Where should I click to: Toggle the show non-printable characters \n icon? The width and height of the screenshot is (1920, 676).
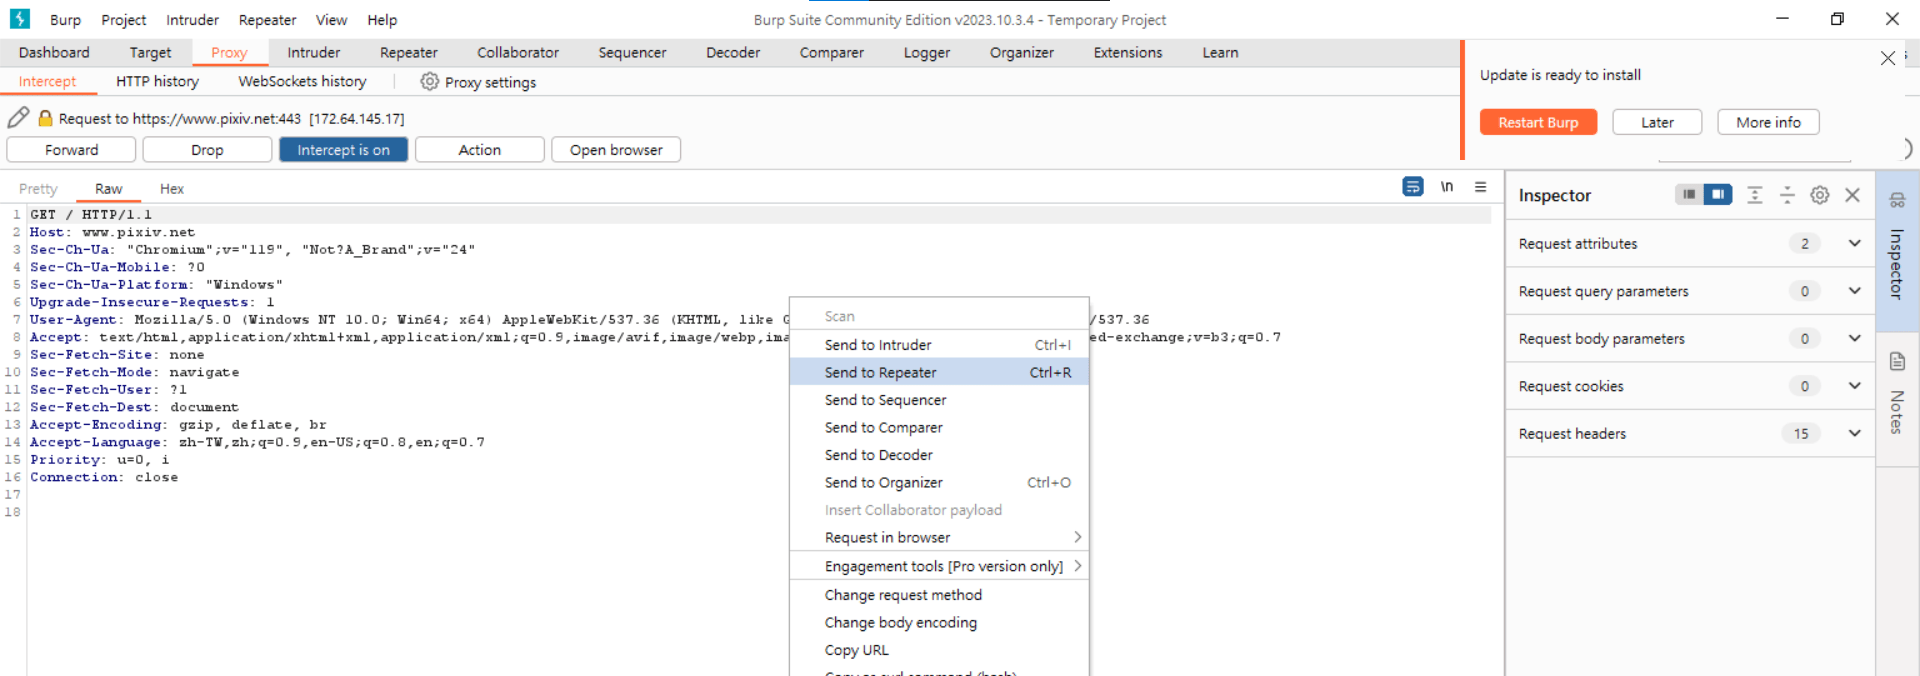1446,187
